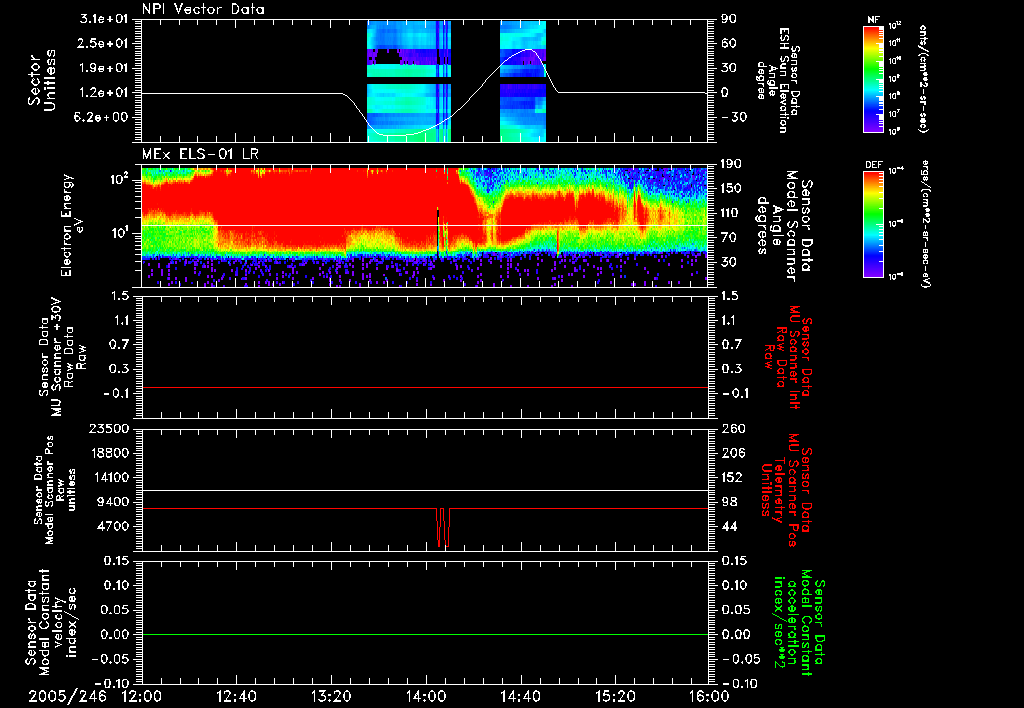This screenshot has height=708, width=1024.
Task: Click the 'cnts/(cm**2-sr-sec)' units label
Action: [x=923, y=78]
